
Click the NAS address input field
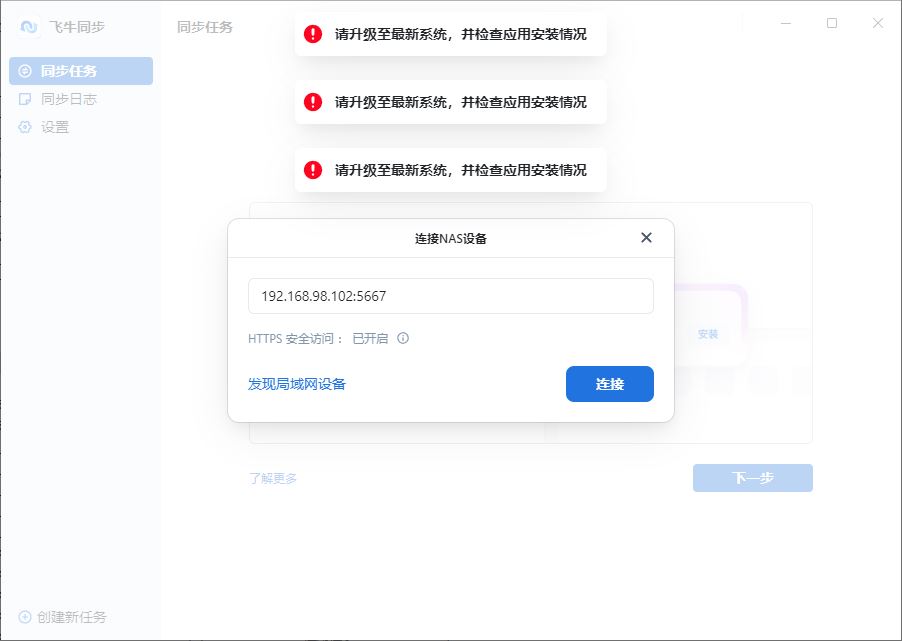450,296
